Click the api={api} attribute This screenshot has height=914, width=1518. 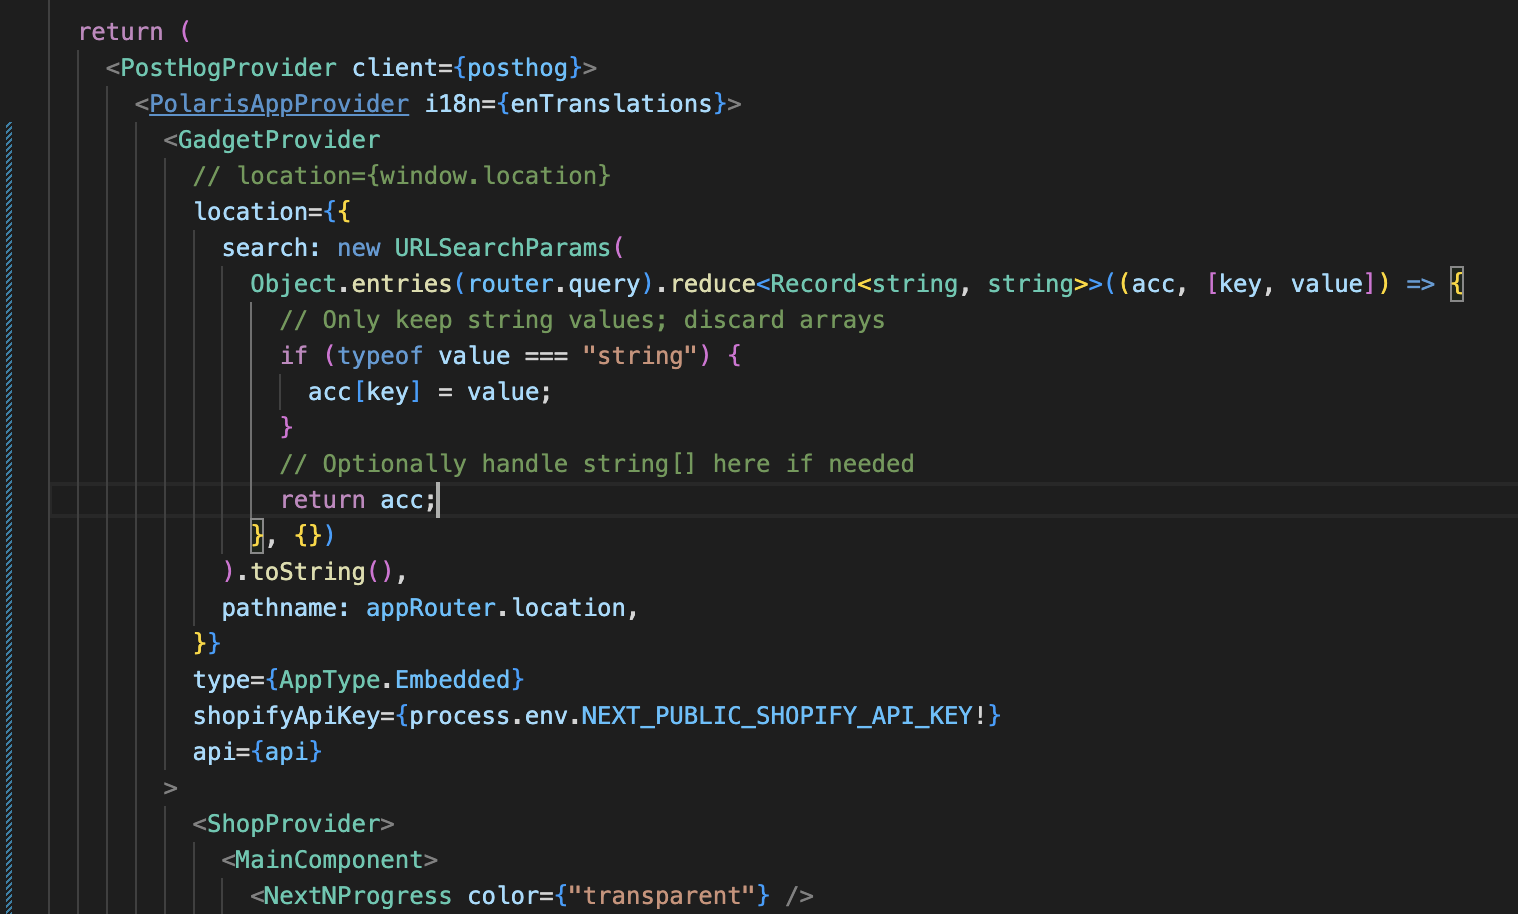coord(258,752)
